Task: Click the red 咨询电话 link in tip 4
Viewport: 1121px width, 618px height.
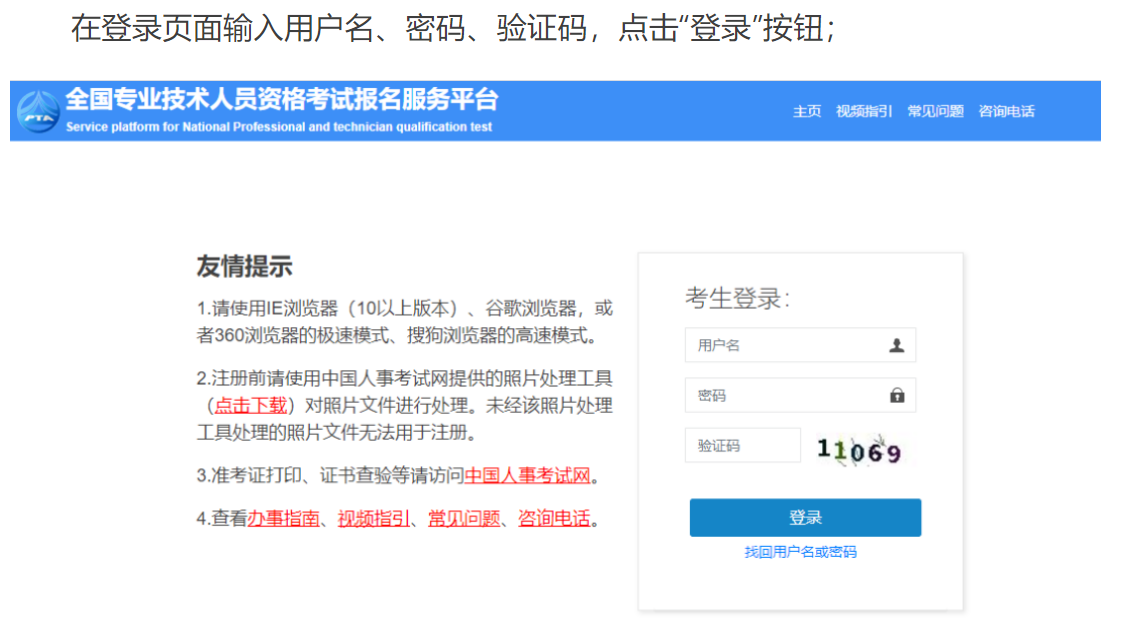Action: pyautogui.click(x=554, y=518)
